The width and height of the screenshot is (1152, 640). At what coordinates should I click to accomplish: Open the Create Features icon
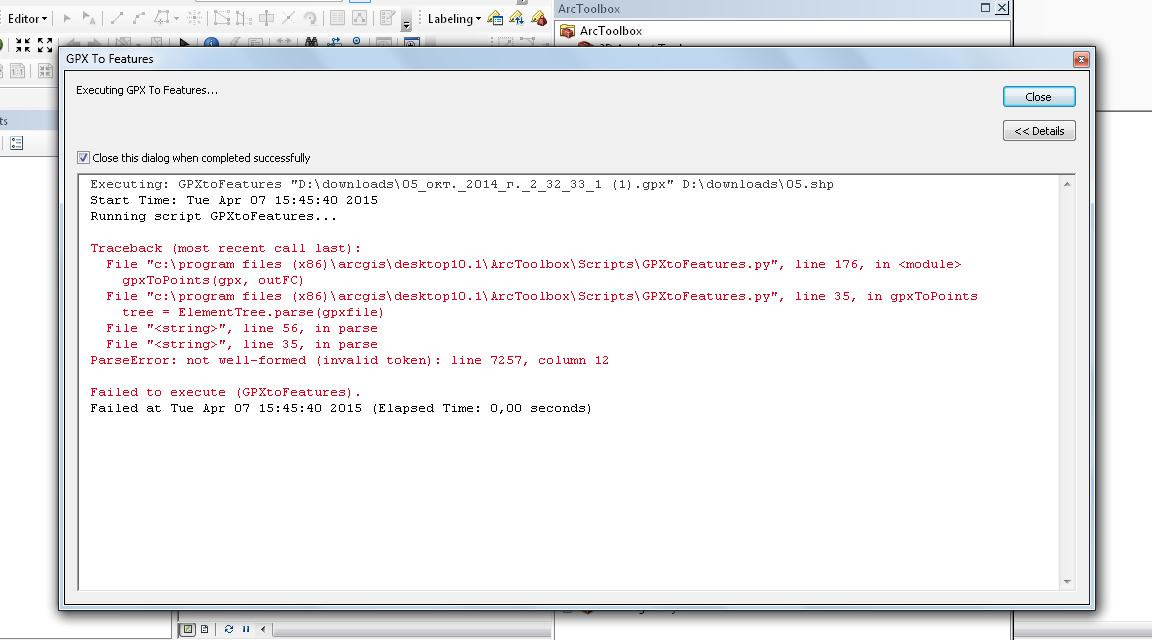pyautogui.click(x=387, y=18)
